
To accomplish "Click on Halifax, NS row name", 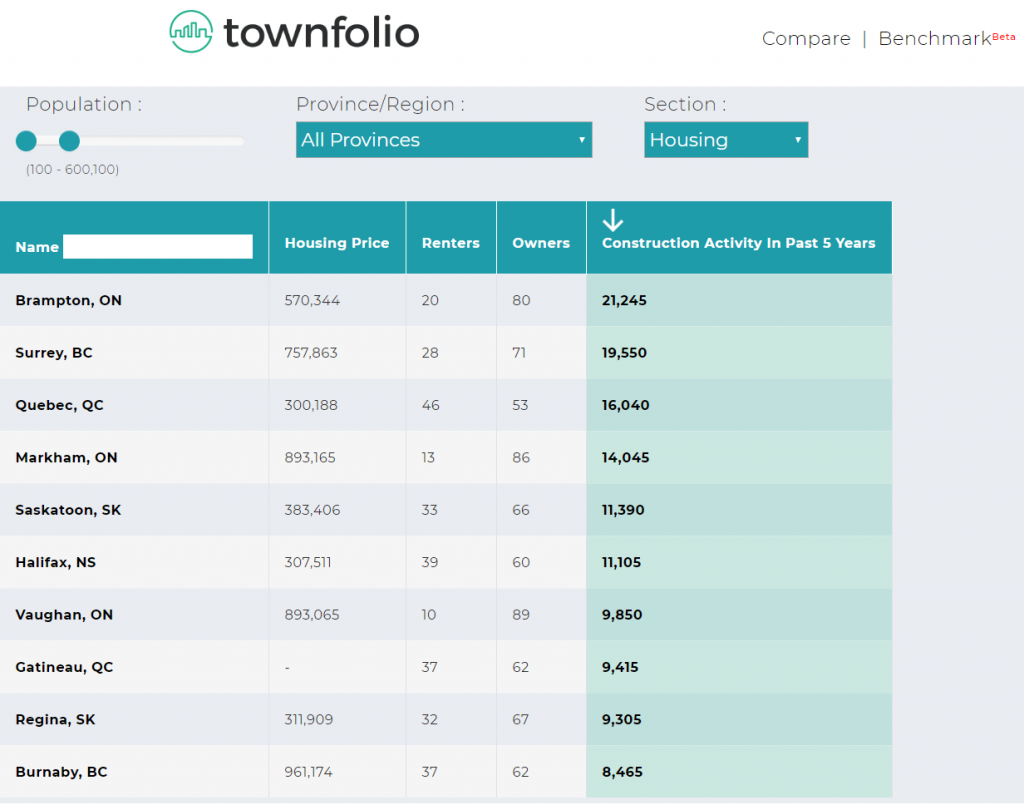I will pyautogui.click(x=56, y=563).
